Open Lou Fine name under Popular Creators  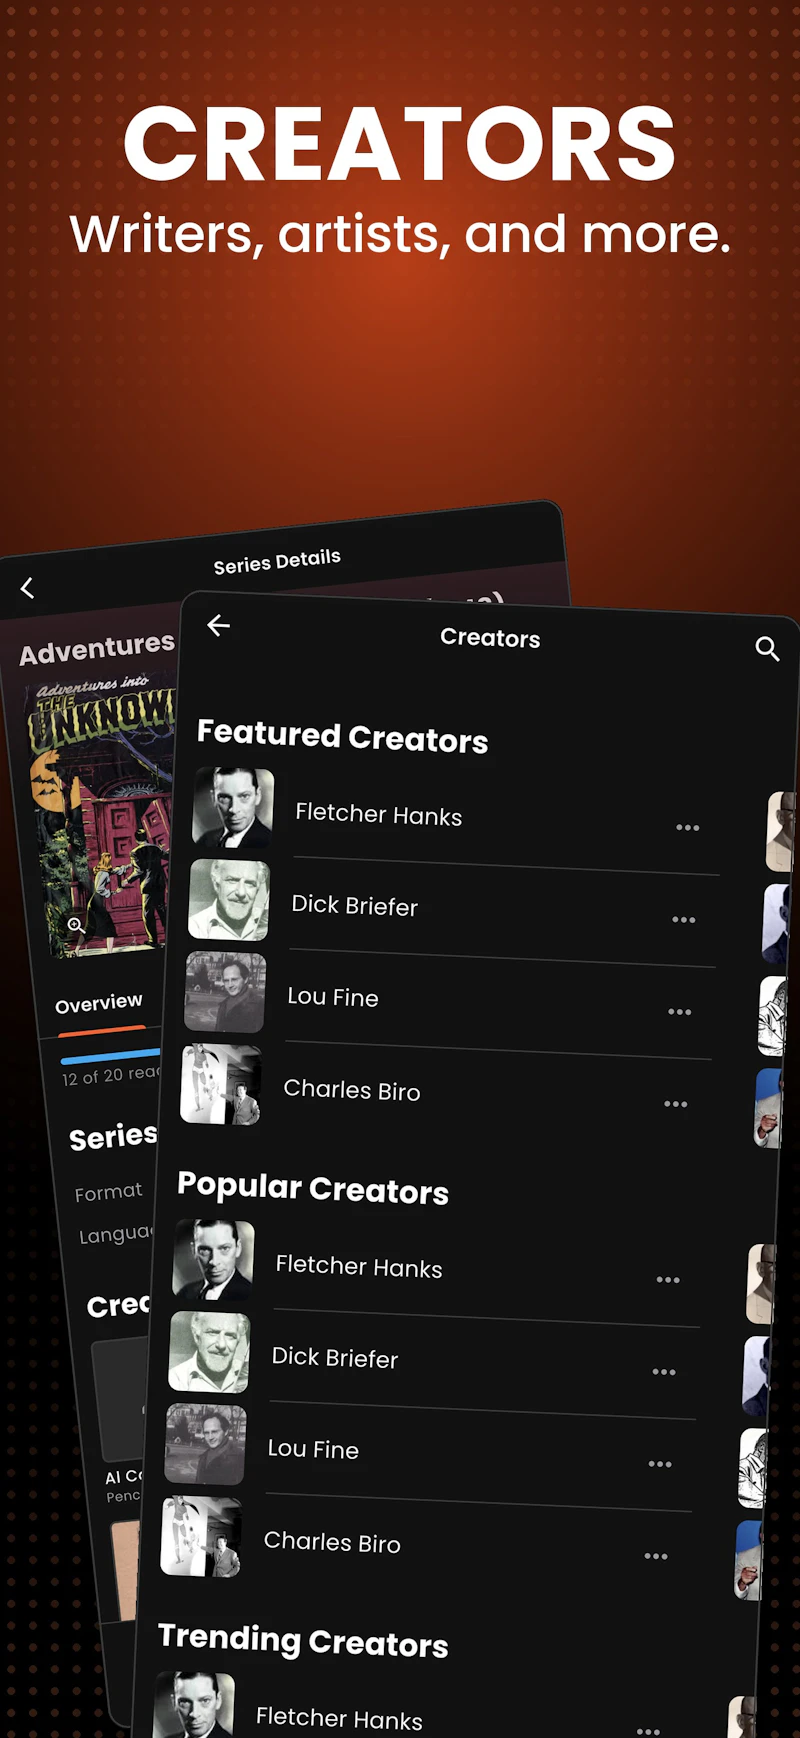(313, 1448)
